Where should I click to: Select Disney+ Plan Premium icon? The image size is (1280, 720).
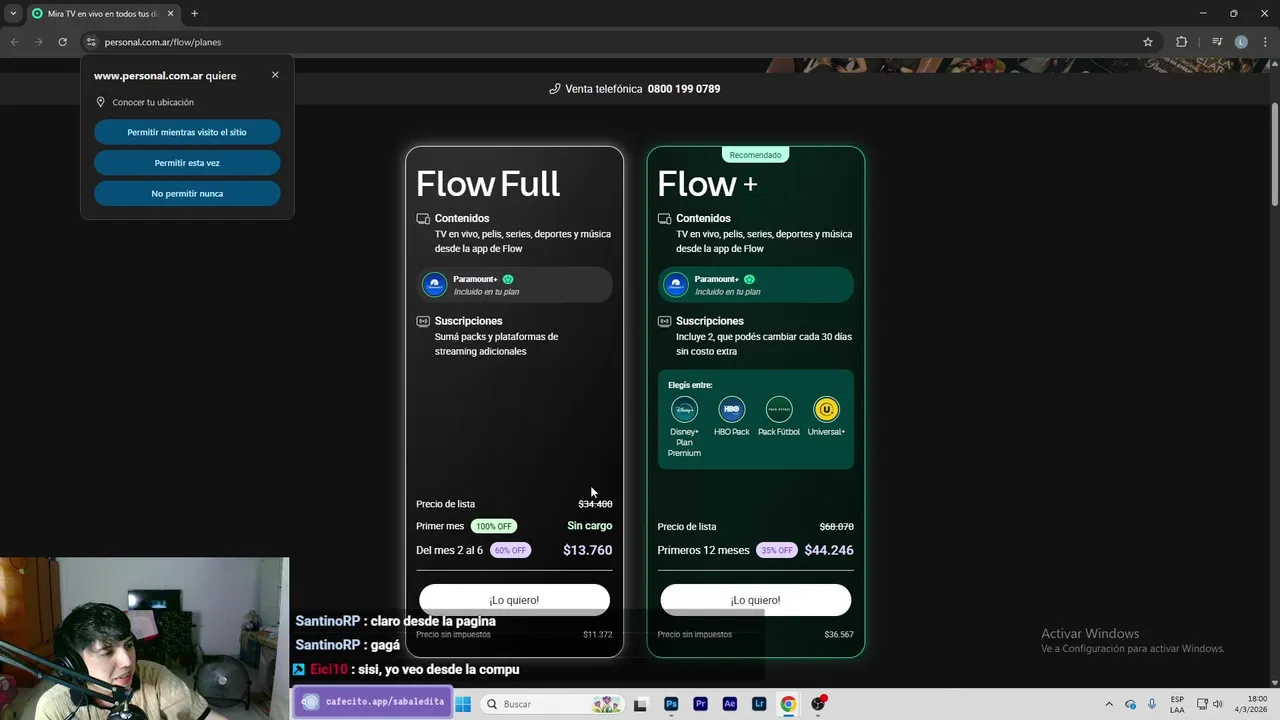(684, 409)
